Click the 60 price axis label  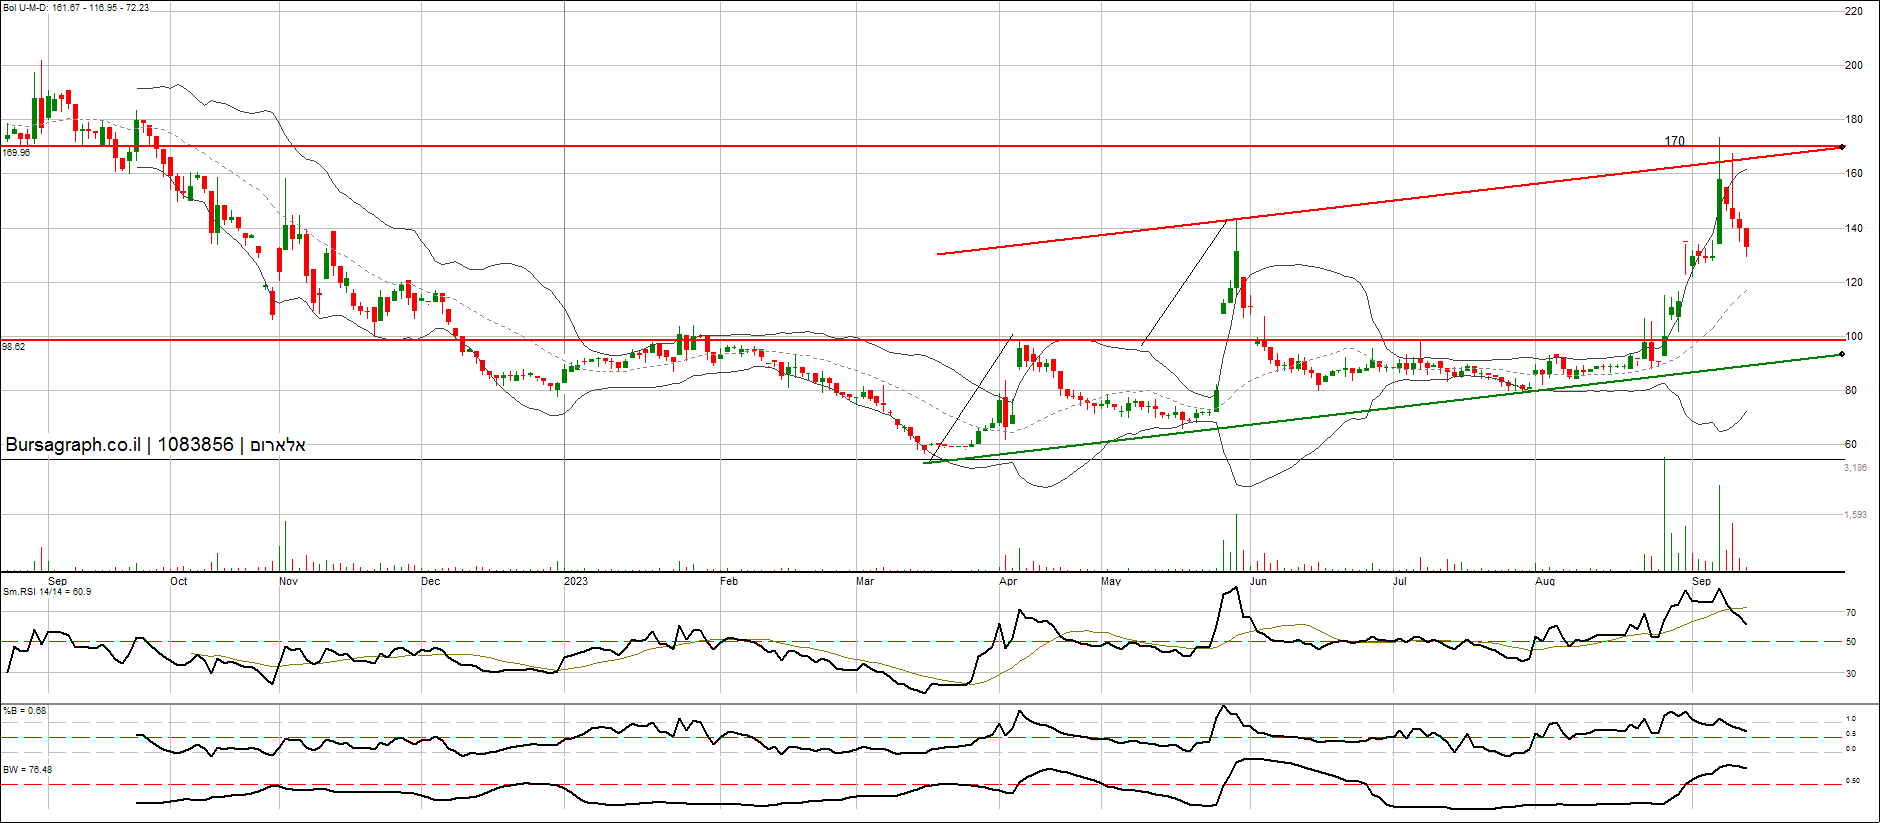tap(1851, 444)
